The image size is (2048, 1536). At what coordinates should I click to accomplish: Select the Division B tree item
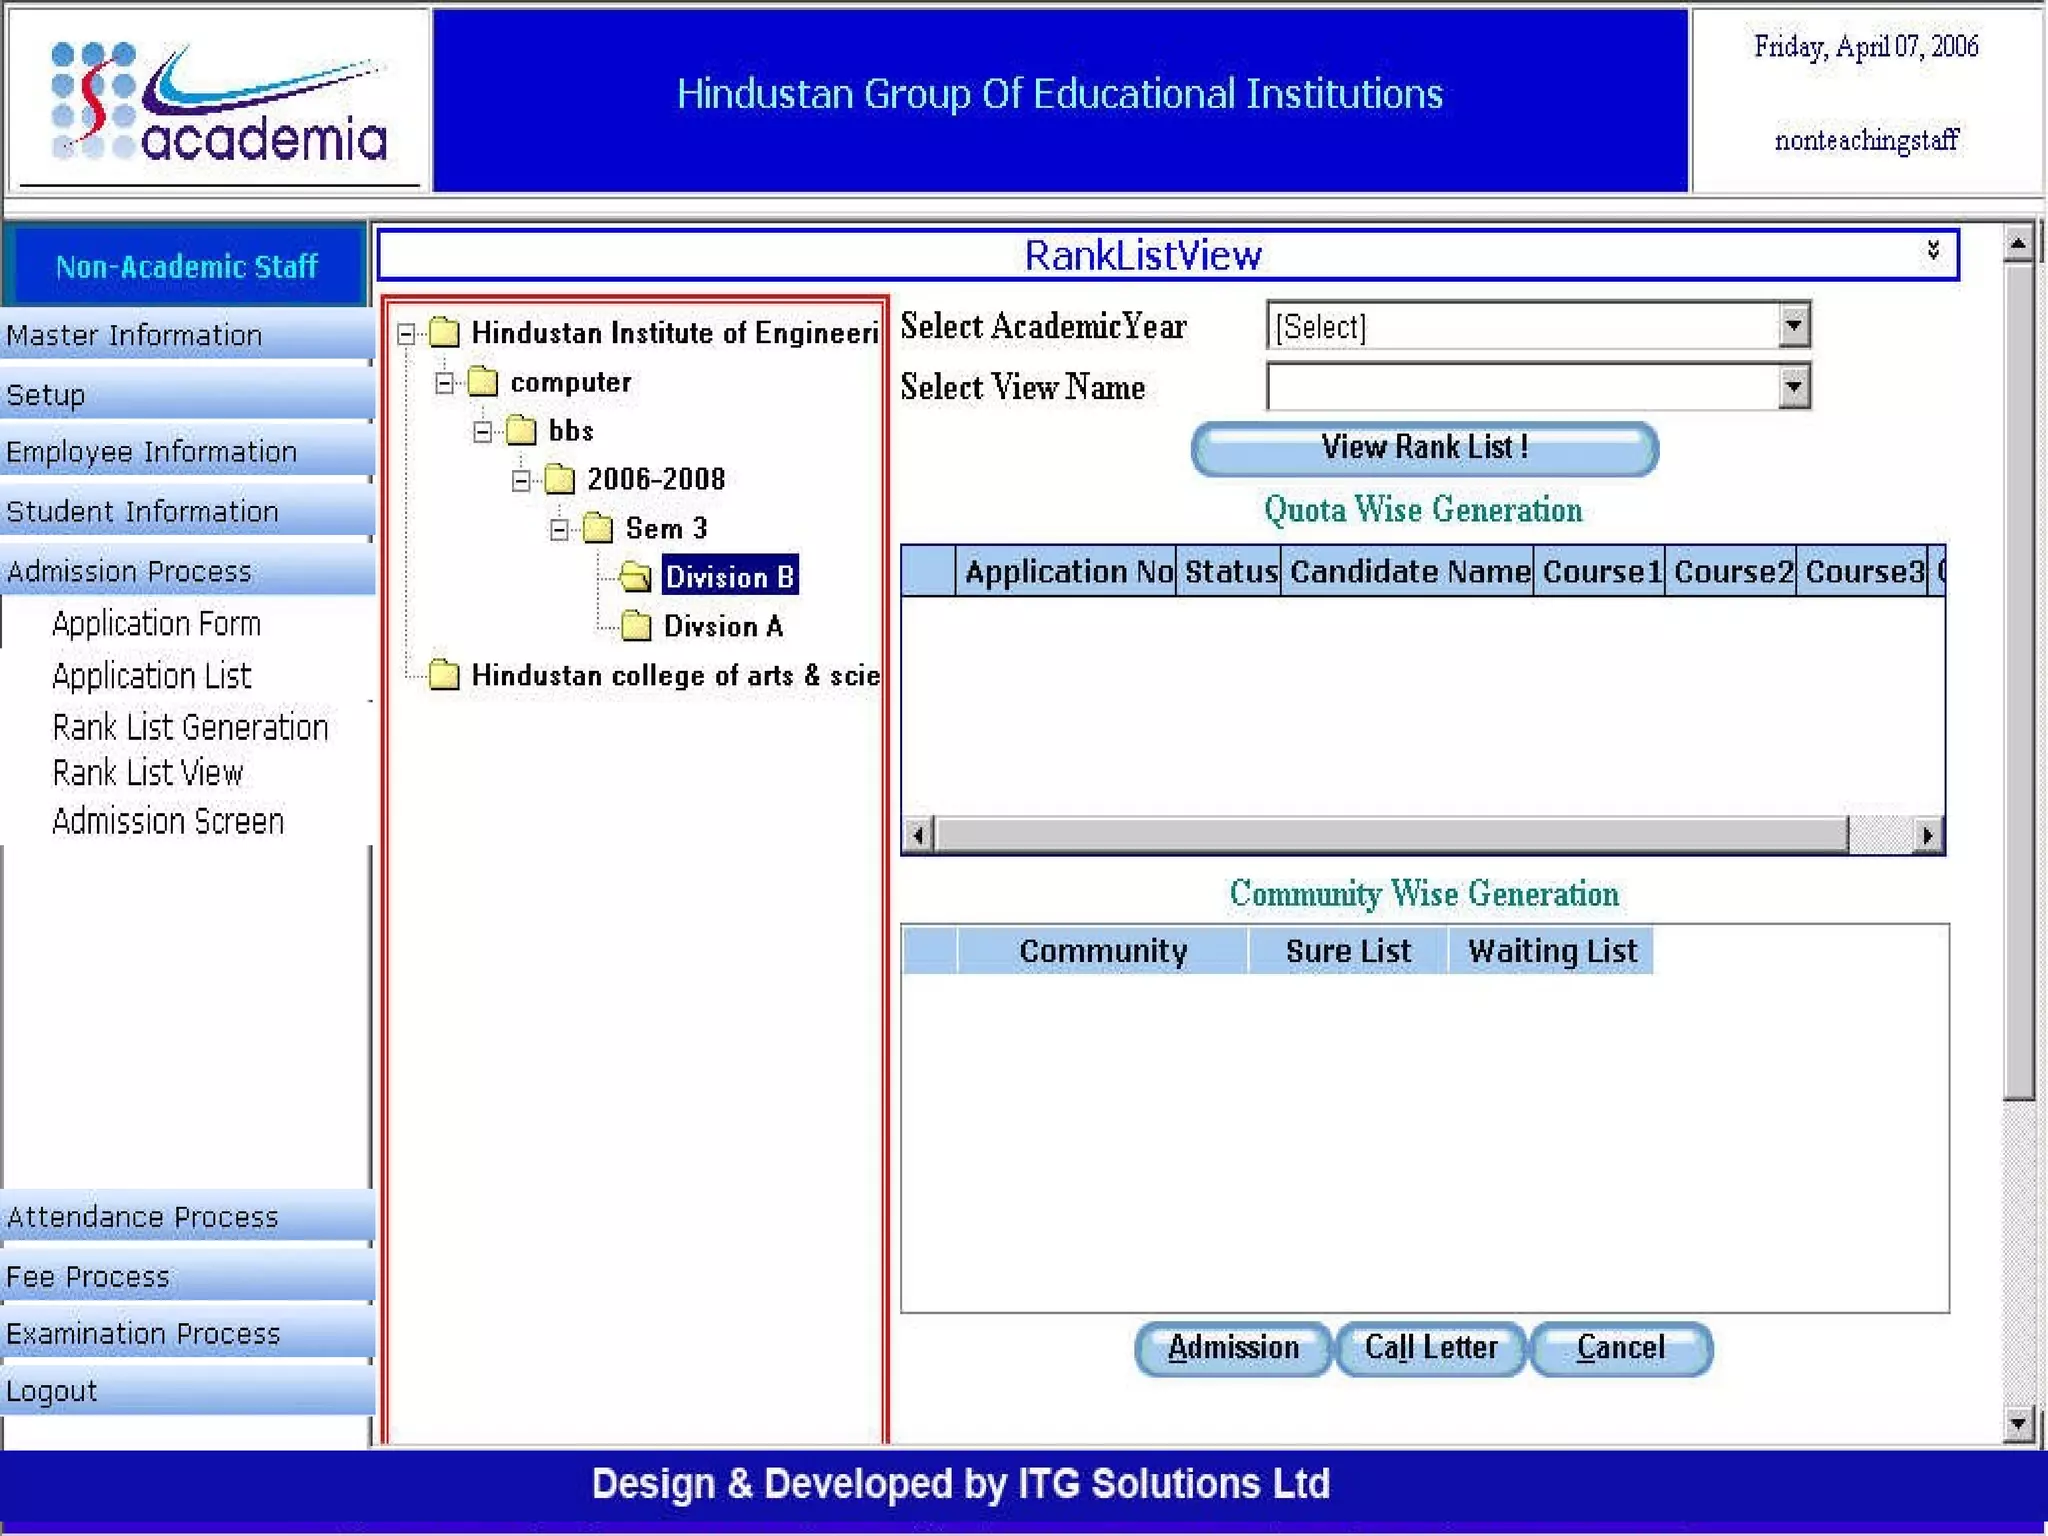pos(729,577)
